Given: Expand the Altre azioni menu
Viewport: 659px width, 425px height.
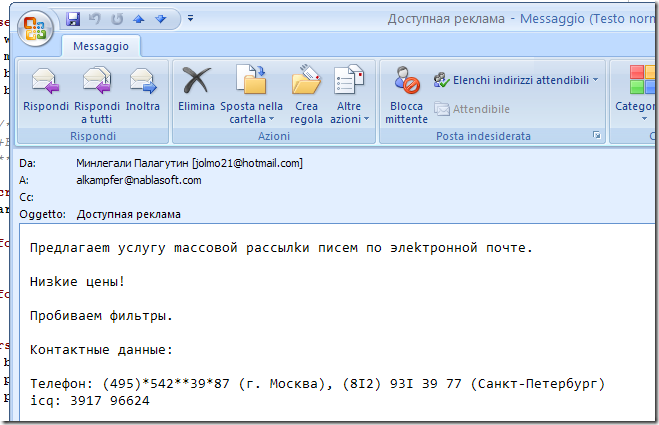Looking at the screenshot, I should tap(349, 111).
